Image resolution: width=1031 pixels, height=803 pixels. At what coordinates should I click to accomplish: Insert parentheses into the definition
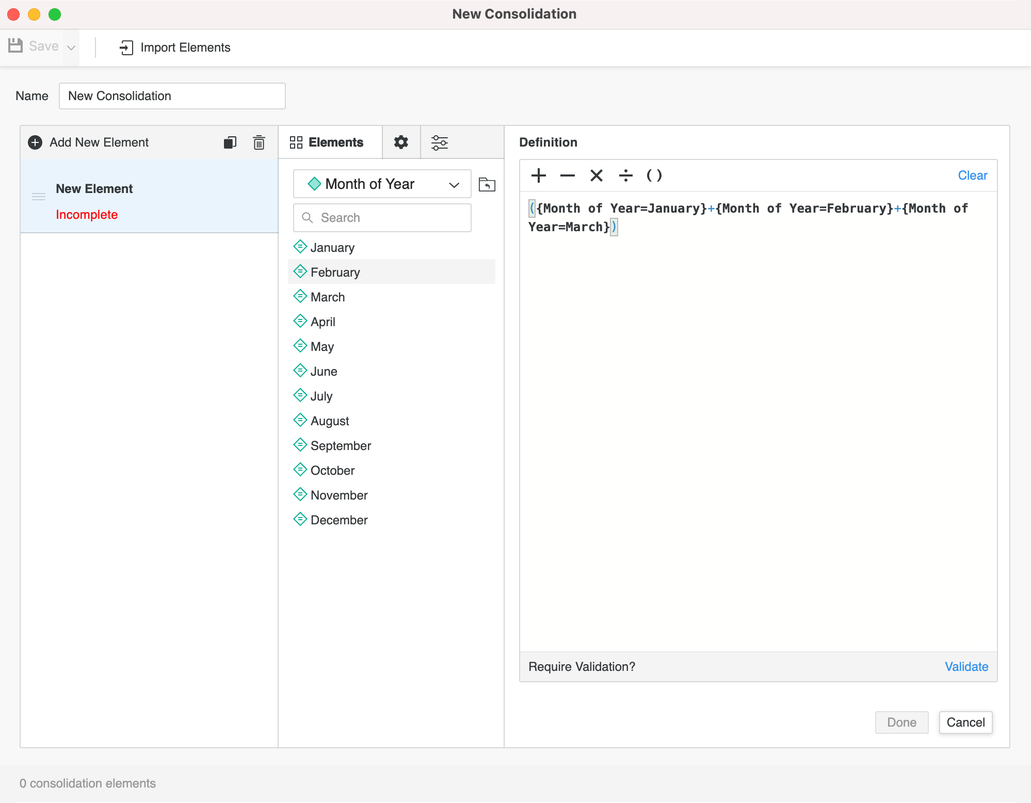tap(654, 176)
